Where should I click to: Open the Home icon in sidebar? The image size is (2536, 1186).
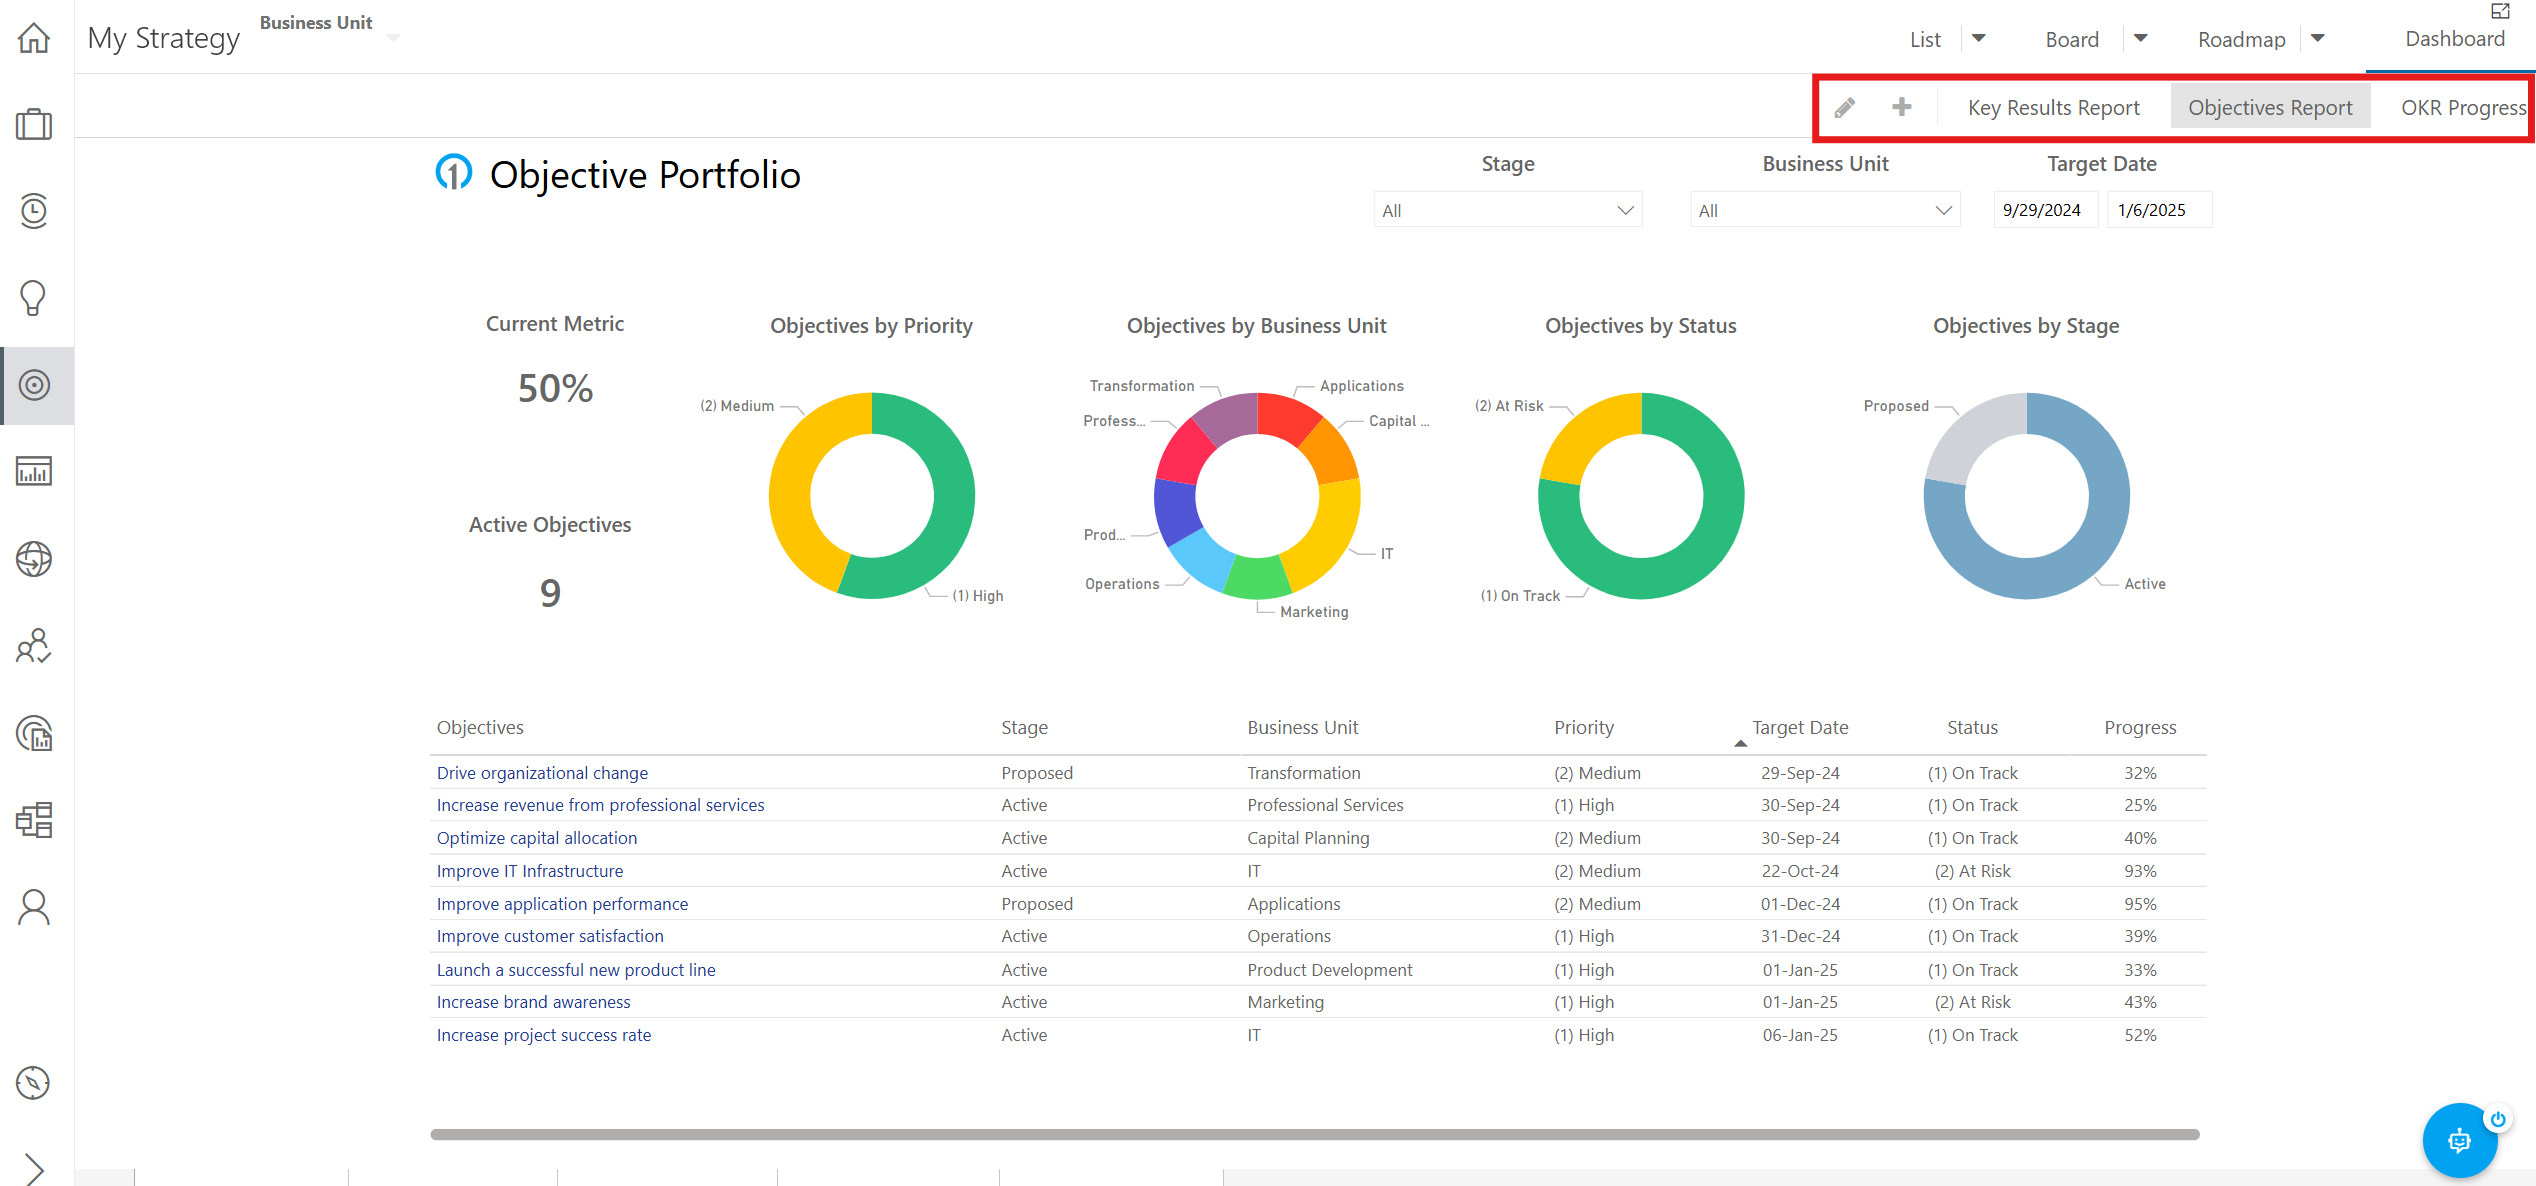coord(34,38)
